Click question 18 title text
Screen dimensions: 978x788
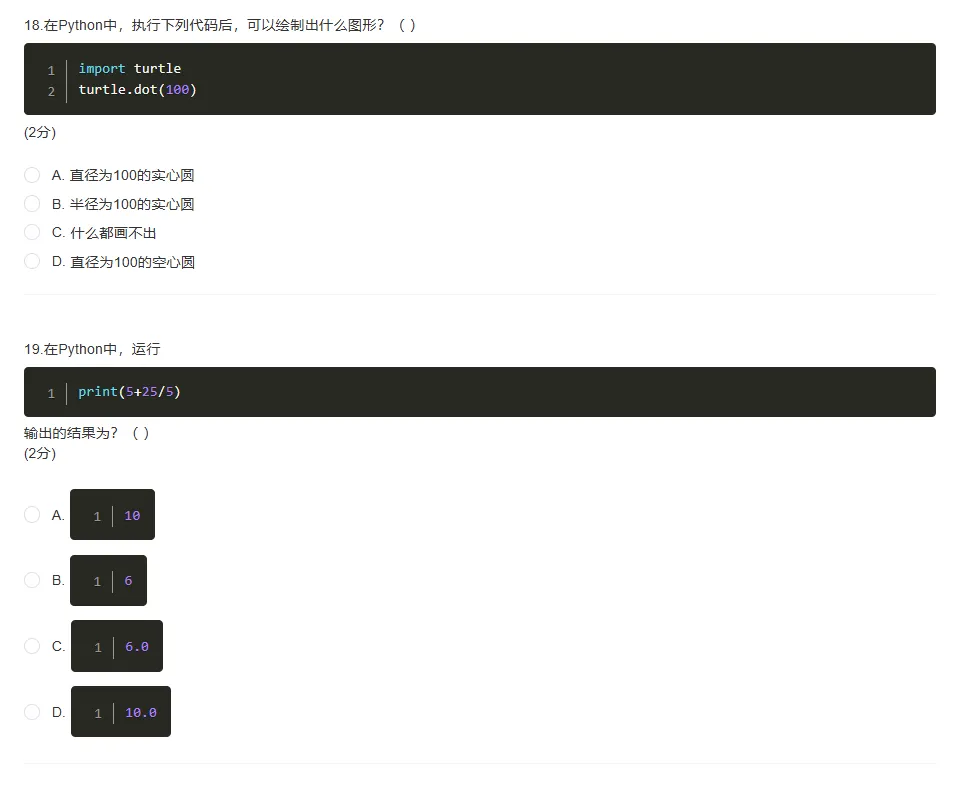pos(220,26)
